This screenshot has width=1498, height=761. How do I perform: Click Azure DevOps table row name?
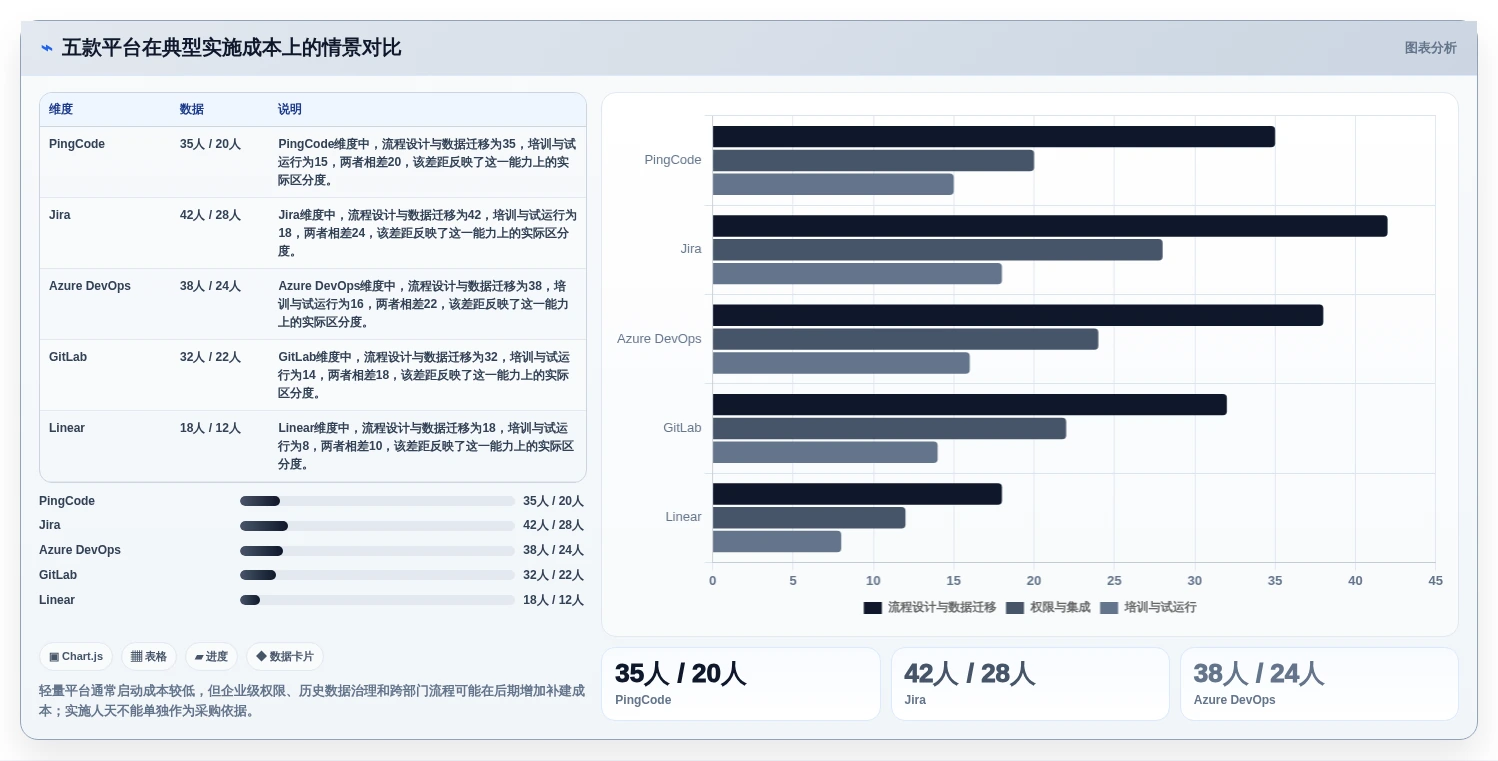(x=90, y=286)
